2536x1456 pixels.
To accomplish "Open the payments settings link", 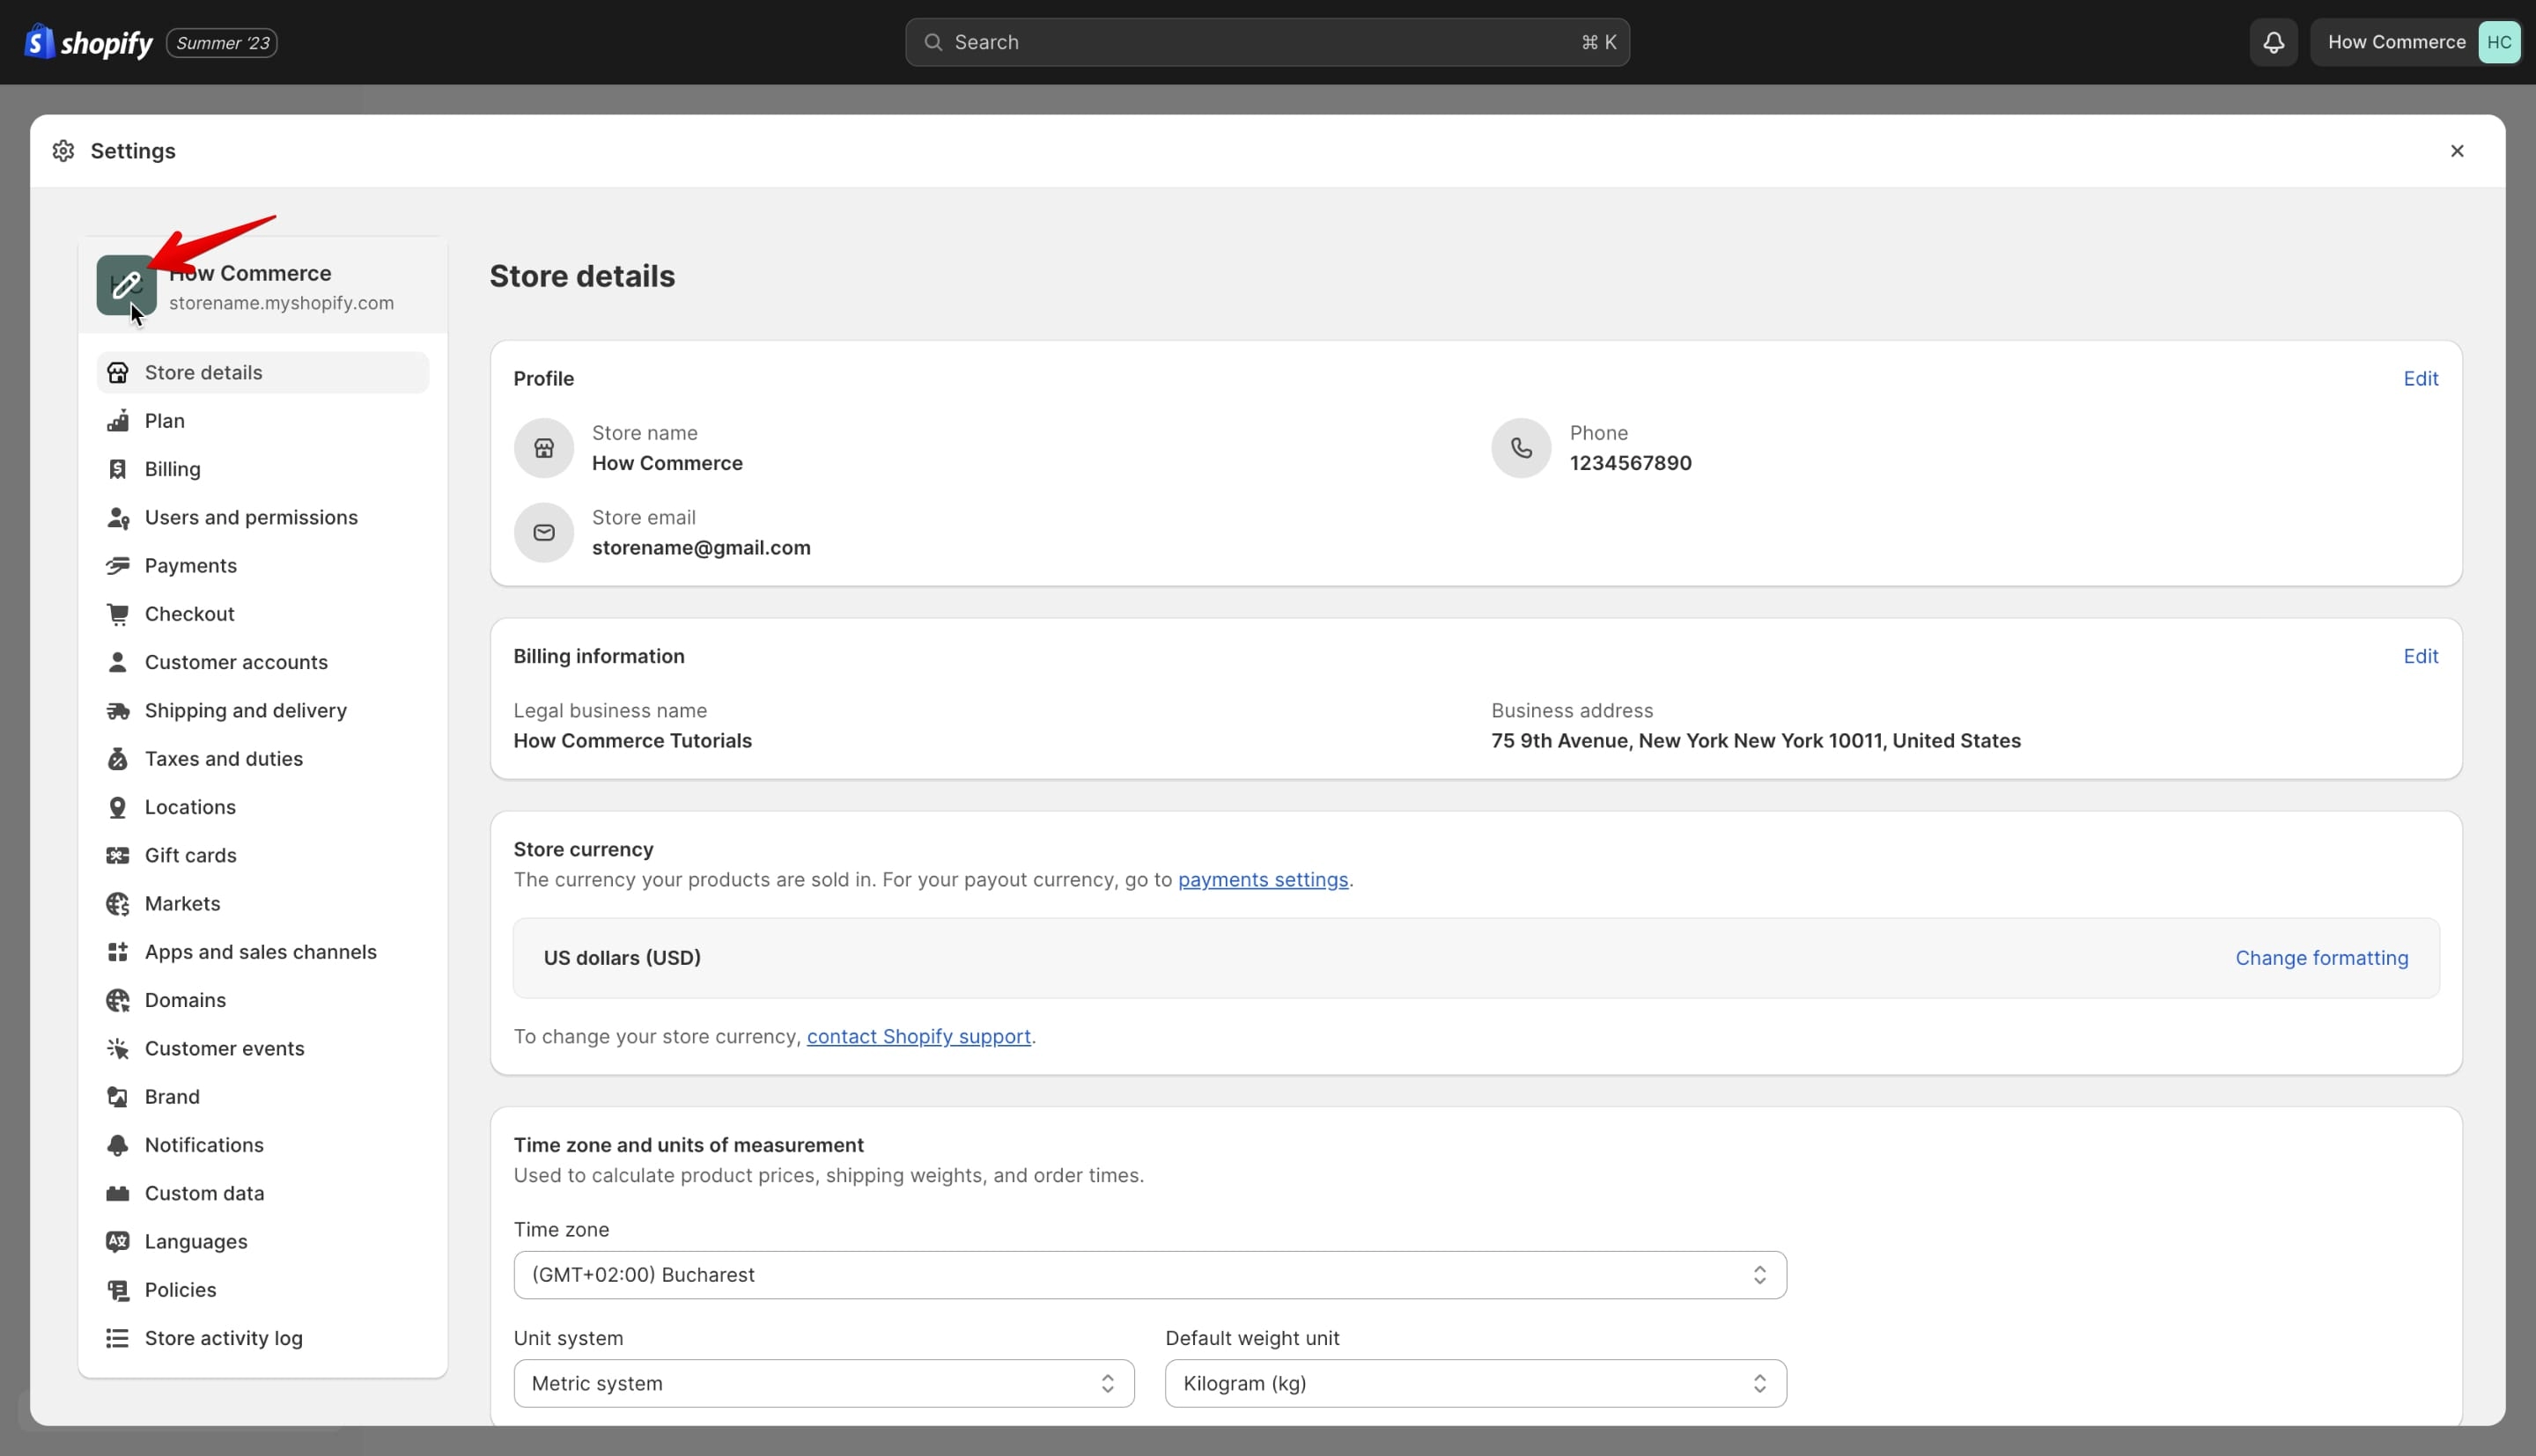I will (1262, 880).
